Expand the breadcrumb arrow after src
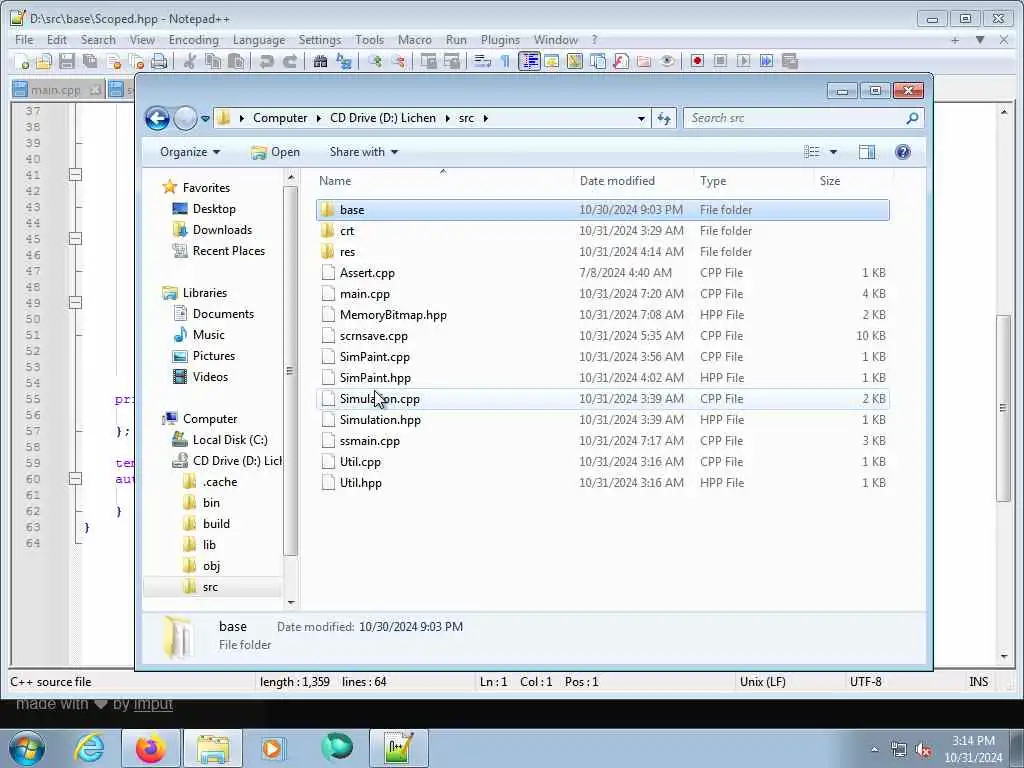1024x768 pixels. tap(485, 118)
